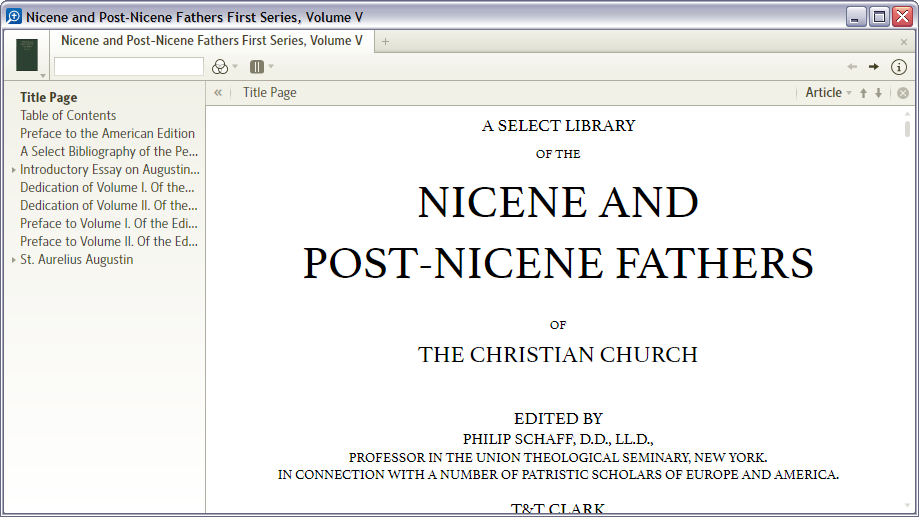Open Dedication of Volume II entry
The height and width of the screenshot is (517, 919).
click(108, 206)
